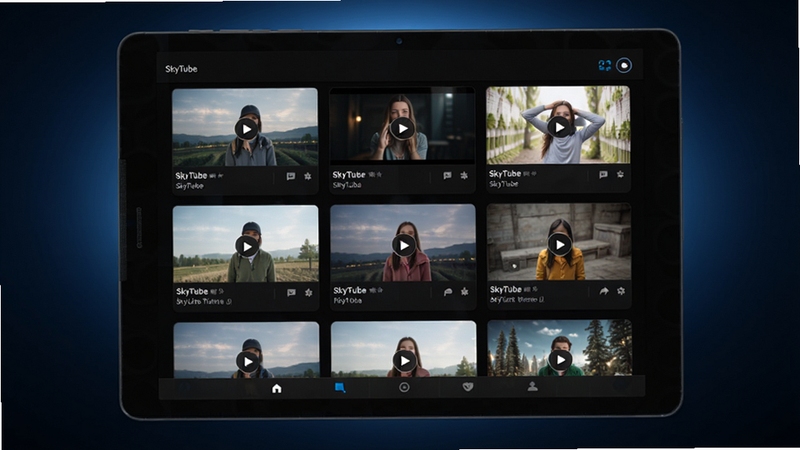Star the hands-on-head woman's video

pos(620,174)
